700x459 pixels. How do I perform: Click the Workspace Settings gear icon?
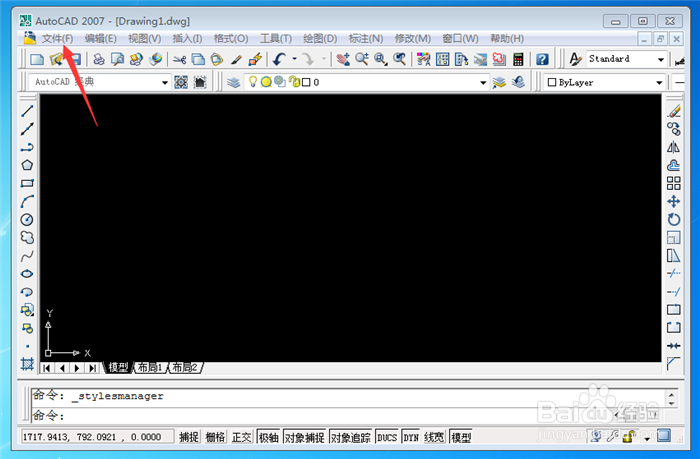(x=181, y=82)
